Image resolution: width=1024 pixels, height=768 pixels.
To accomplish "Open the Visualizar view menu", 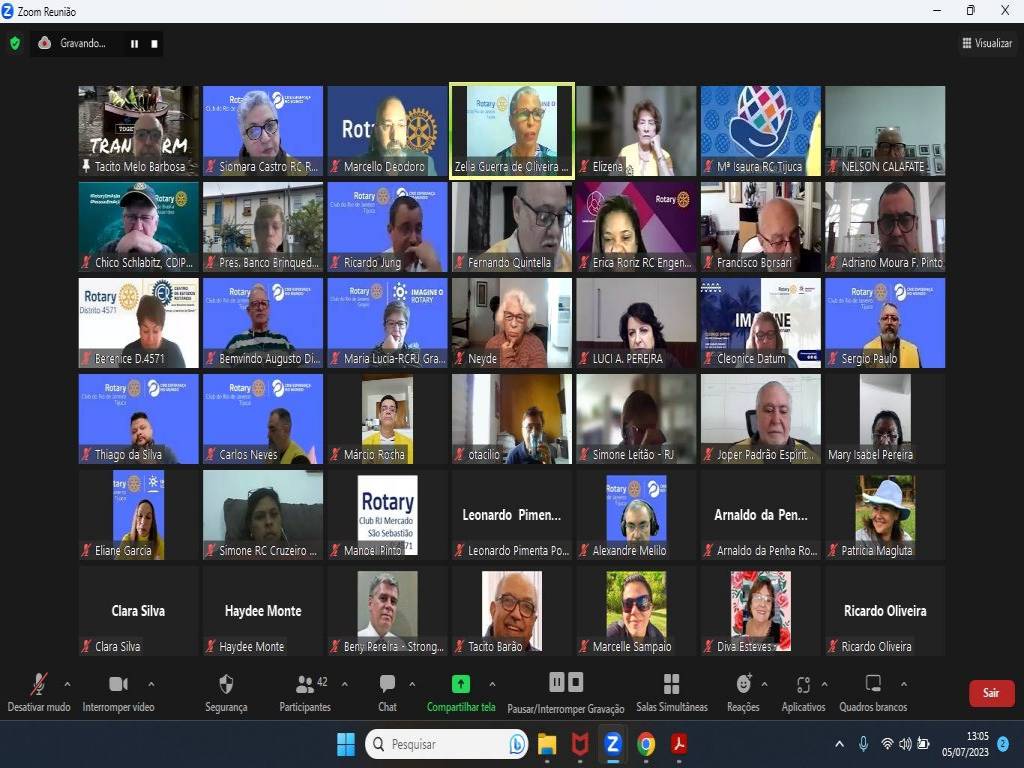I will coord(986,43).
